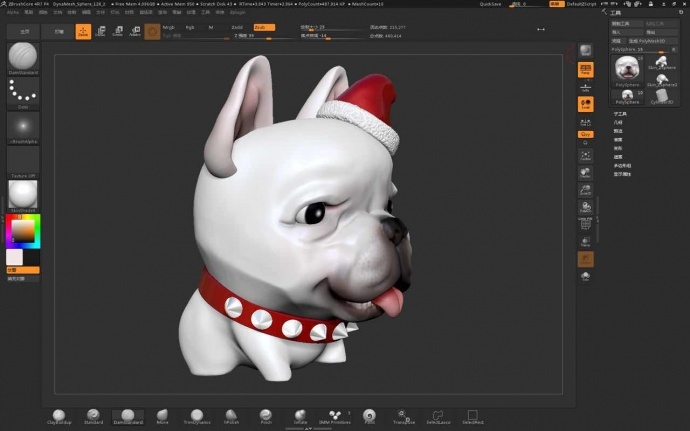Viewport: 690px width, 431px height.
Task: Open current brush thumbnail DamStandard
Action: [23, 59]
